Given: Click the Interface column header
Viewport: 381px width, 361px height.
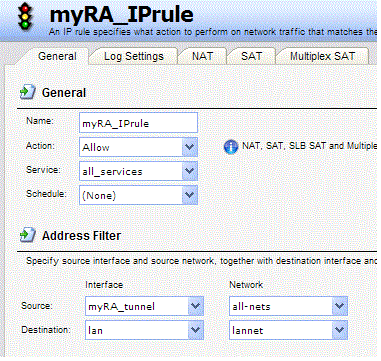Looking at the screenshot, I should coord(104,285).
